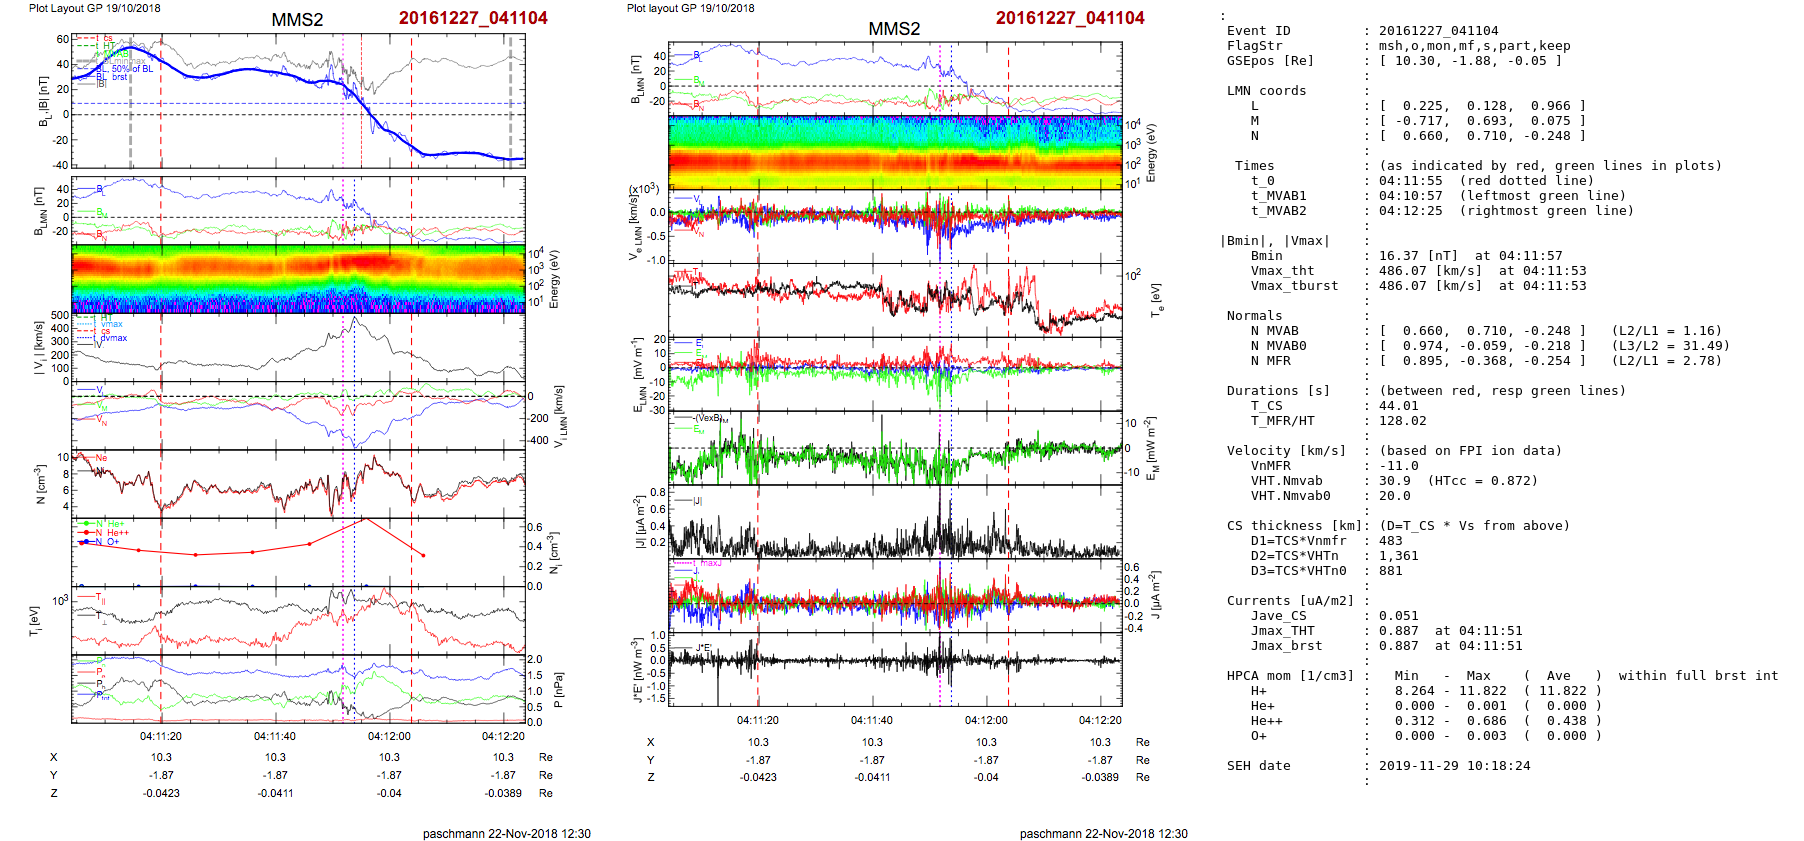Click the ion energy spectrogram in the left plot
1804x841 pixels.
point(298,279)
